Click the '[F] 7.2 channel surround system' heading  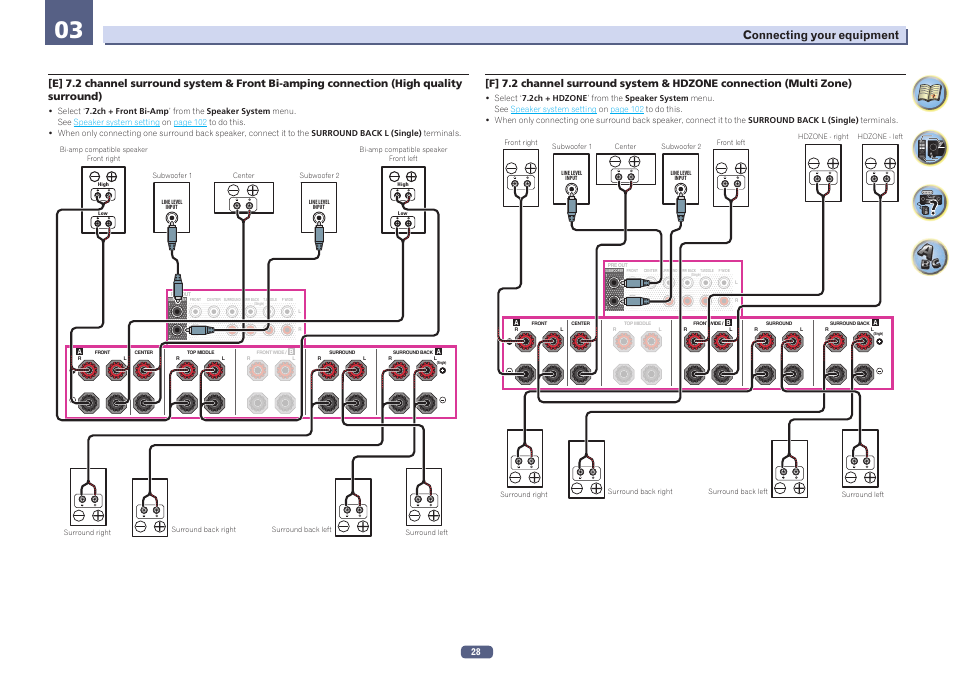[668, 83]
